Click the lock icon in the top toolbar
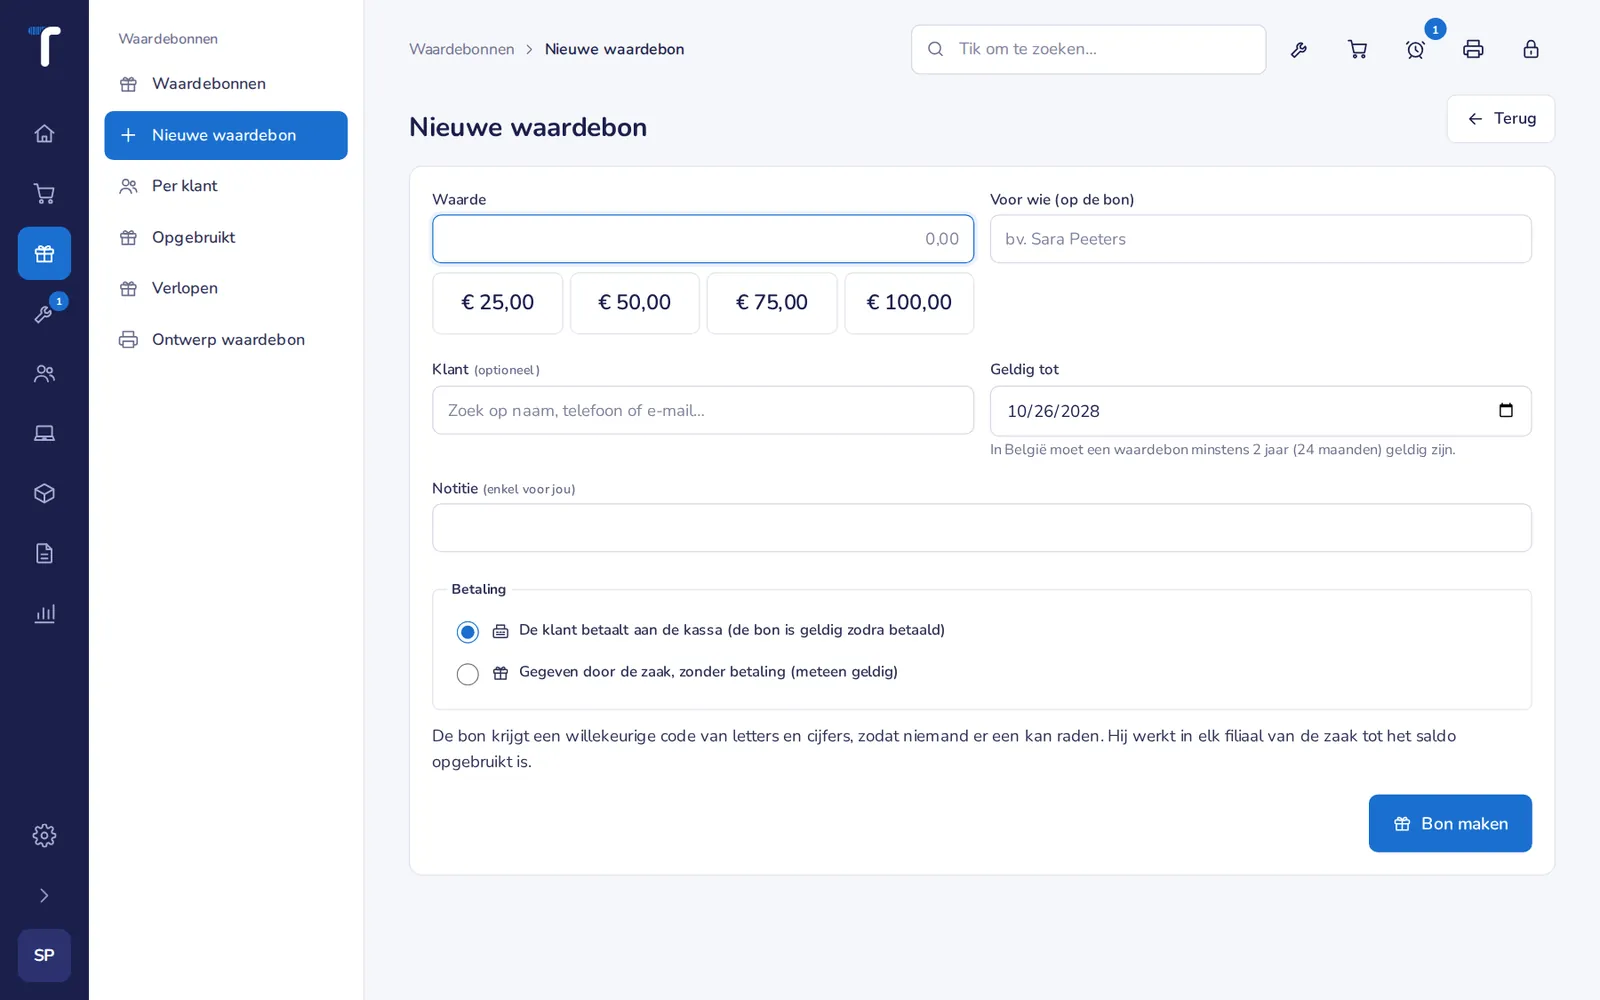1600x1000 pixels. click(x=1531, y=49)
